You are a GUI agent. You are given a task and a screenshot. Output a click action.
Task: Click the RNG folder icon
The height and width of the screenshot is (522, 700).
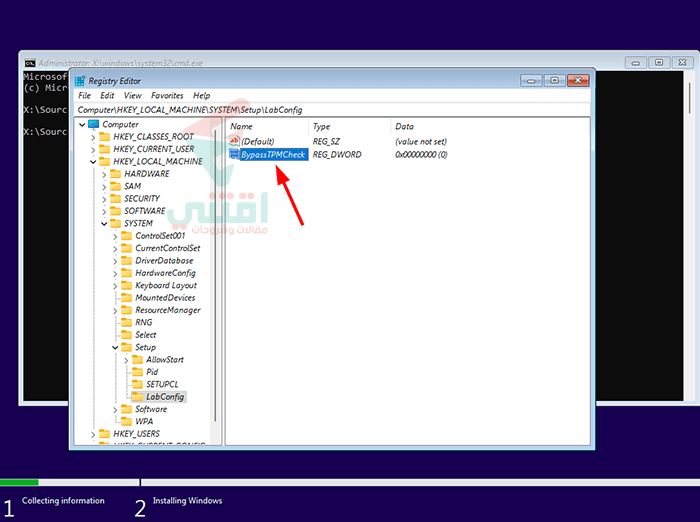click(x=127, y=322)
